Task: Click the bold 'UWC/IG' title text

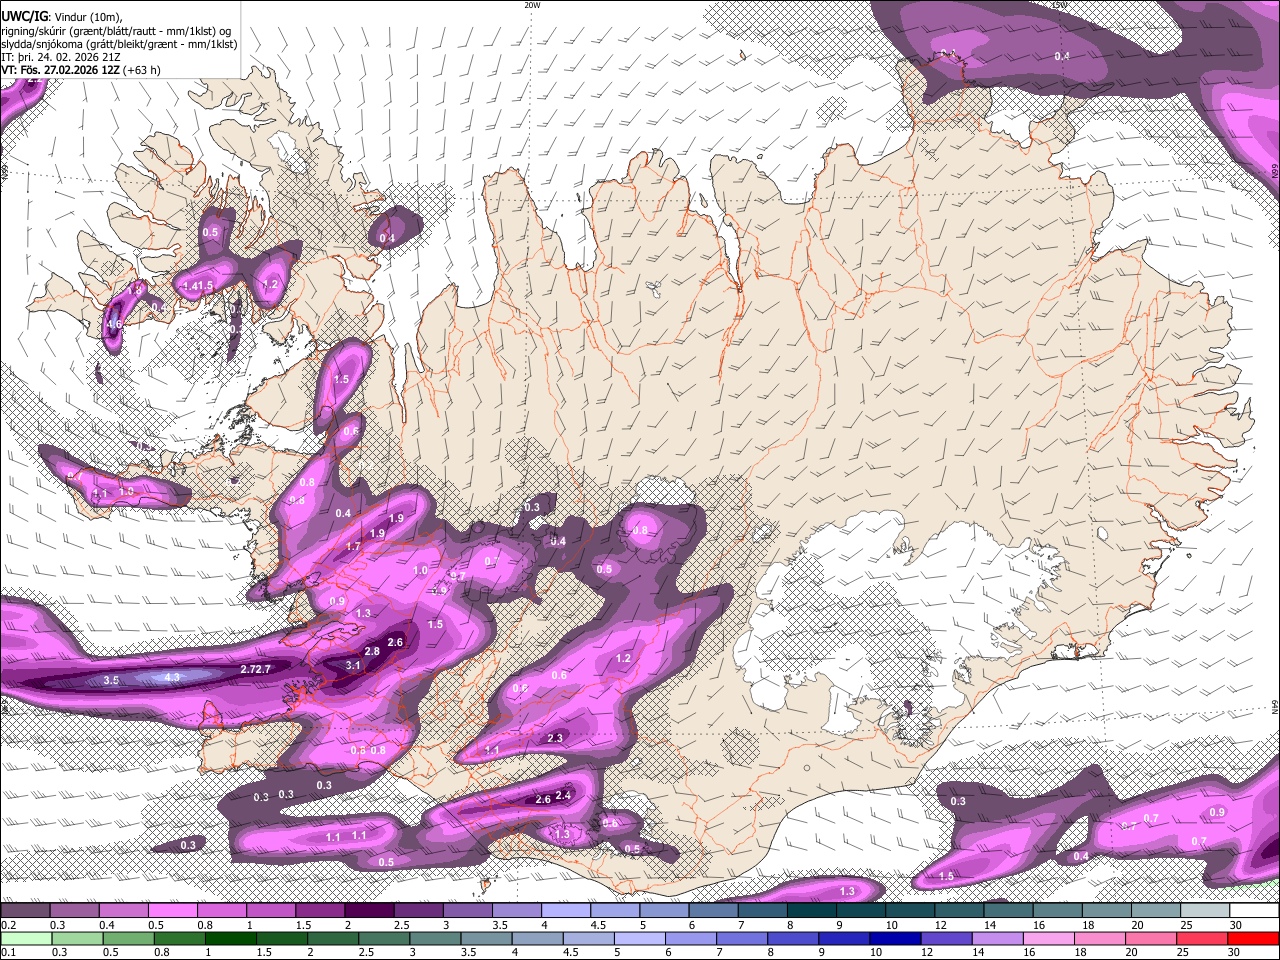Action: 26,15
